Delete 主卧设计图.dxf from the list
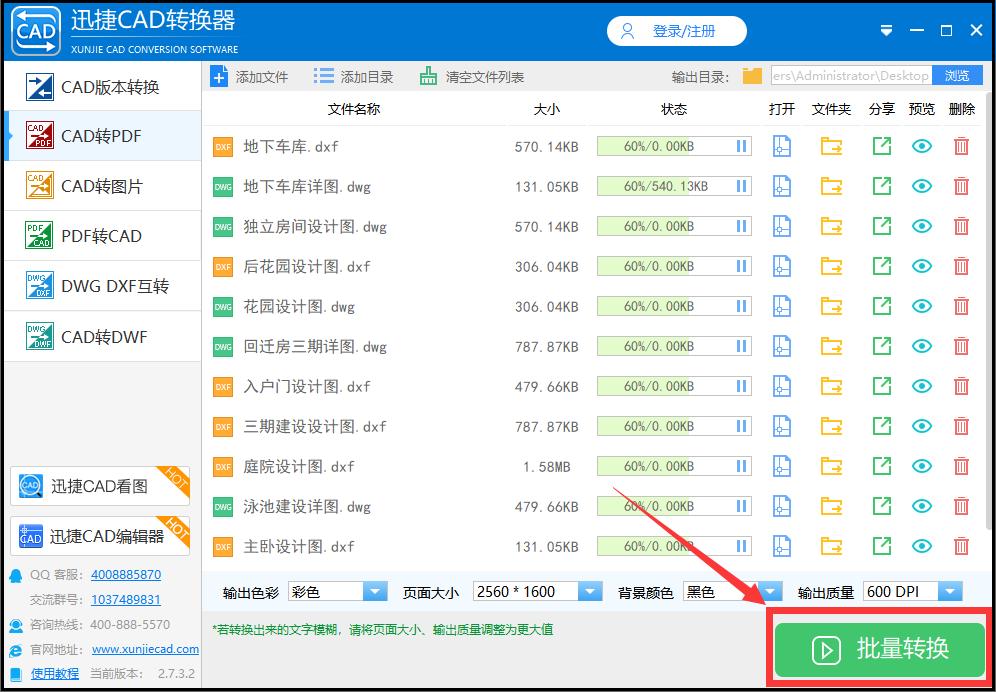 point(961,546)
